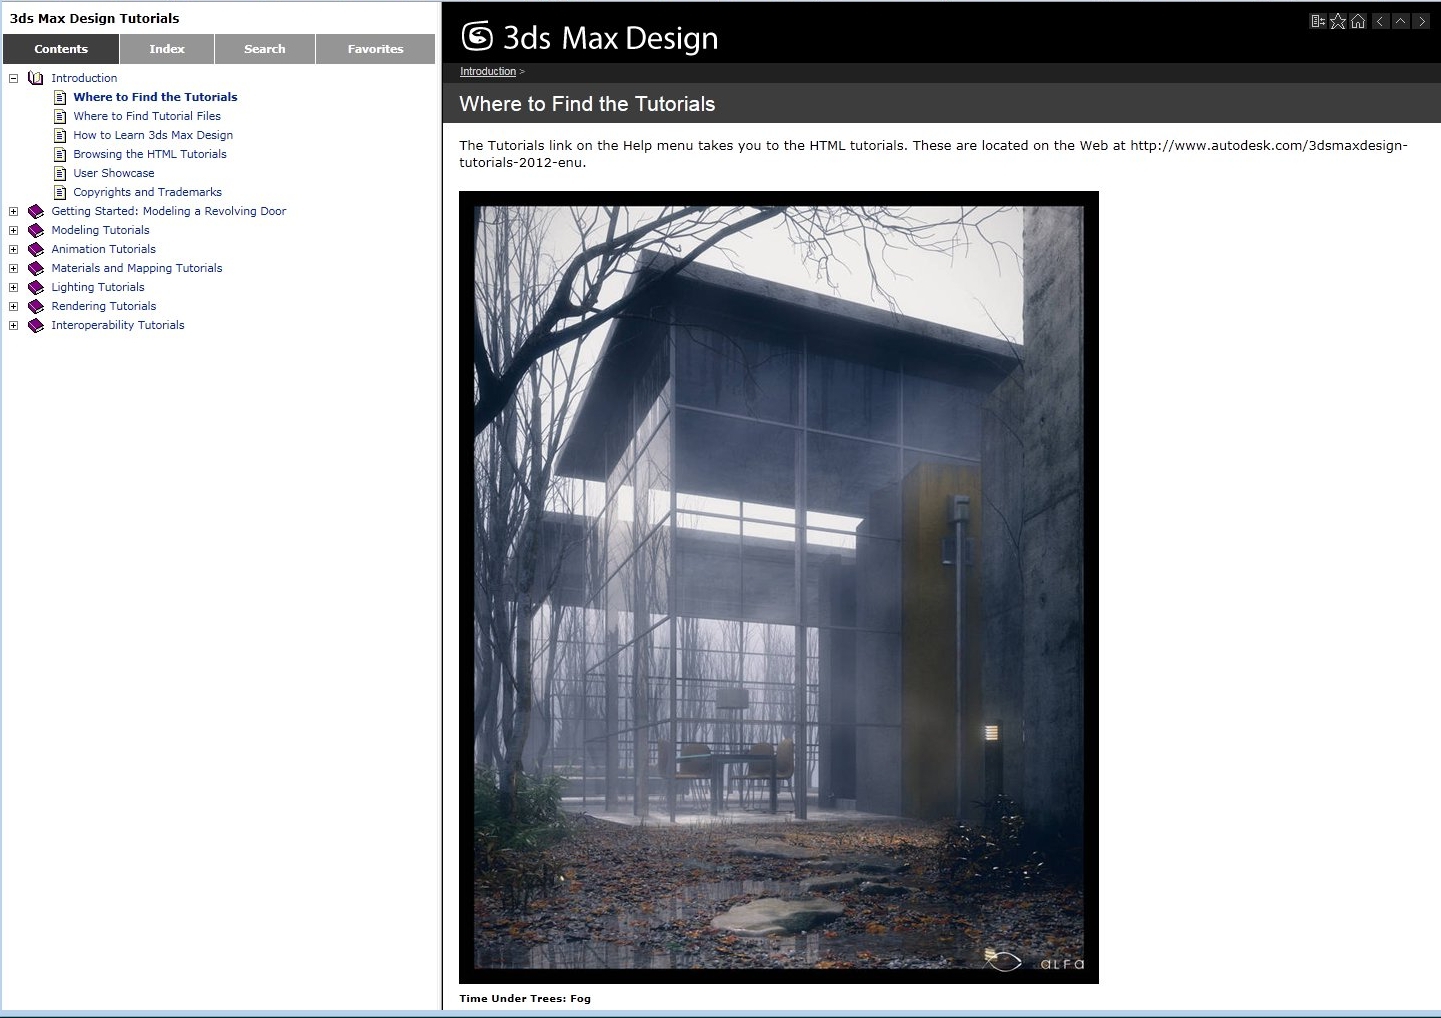Click purple book icon for Rendering Tutorials
The image size is (1441, 1018).
point(36,306)
